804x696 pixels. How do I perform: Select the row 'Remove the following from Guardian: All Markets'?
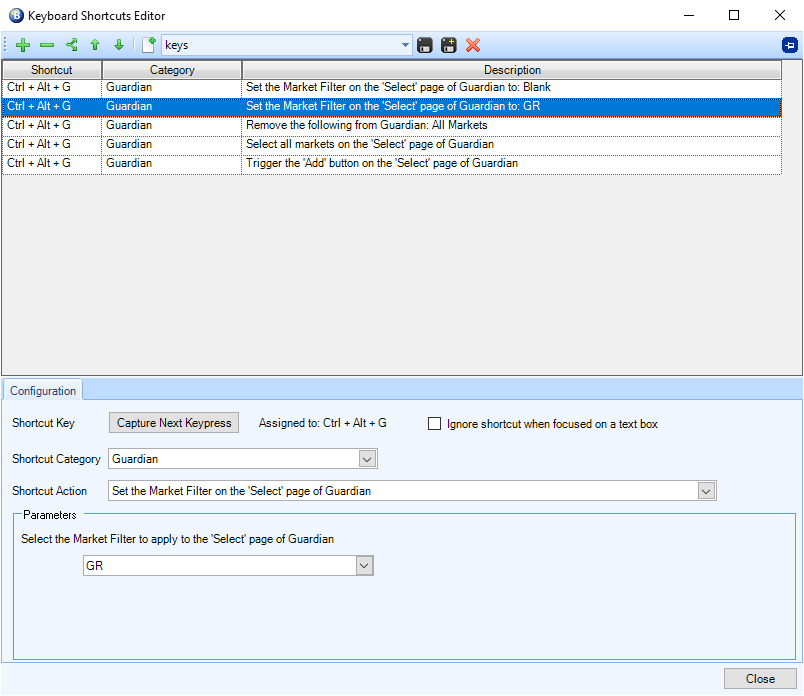pos(392,126)
